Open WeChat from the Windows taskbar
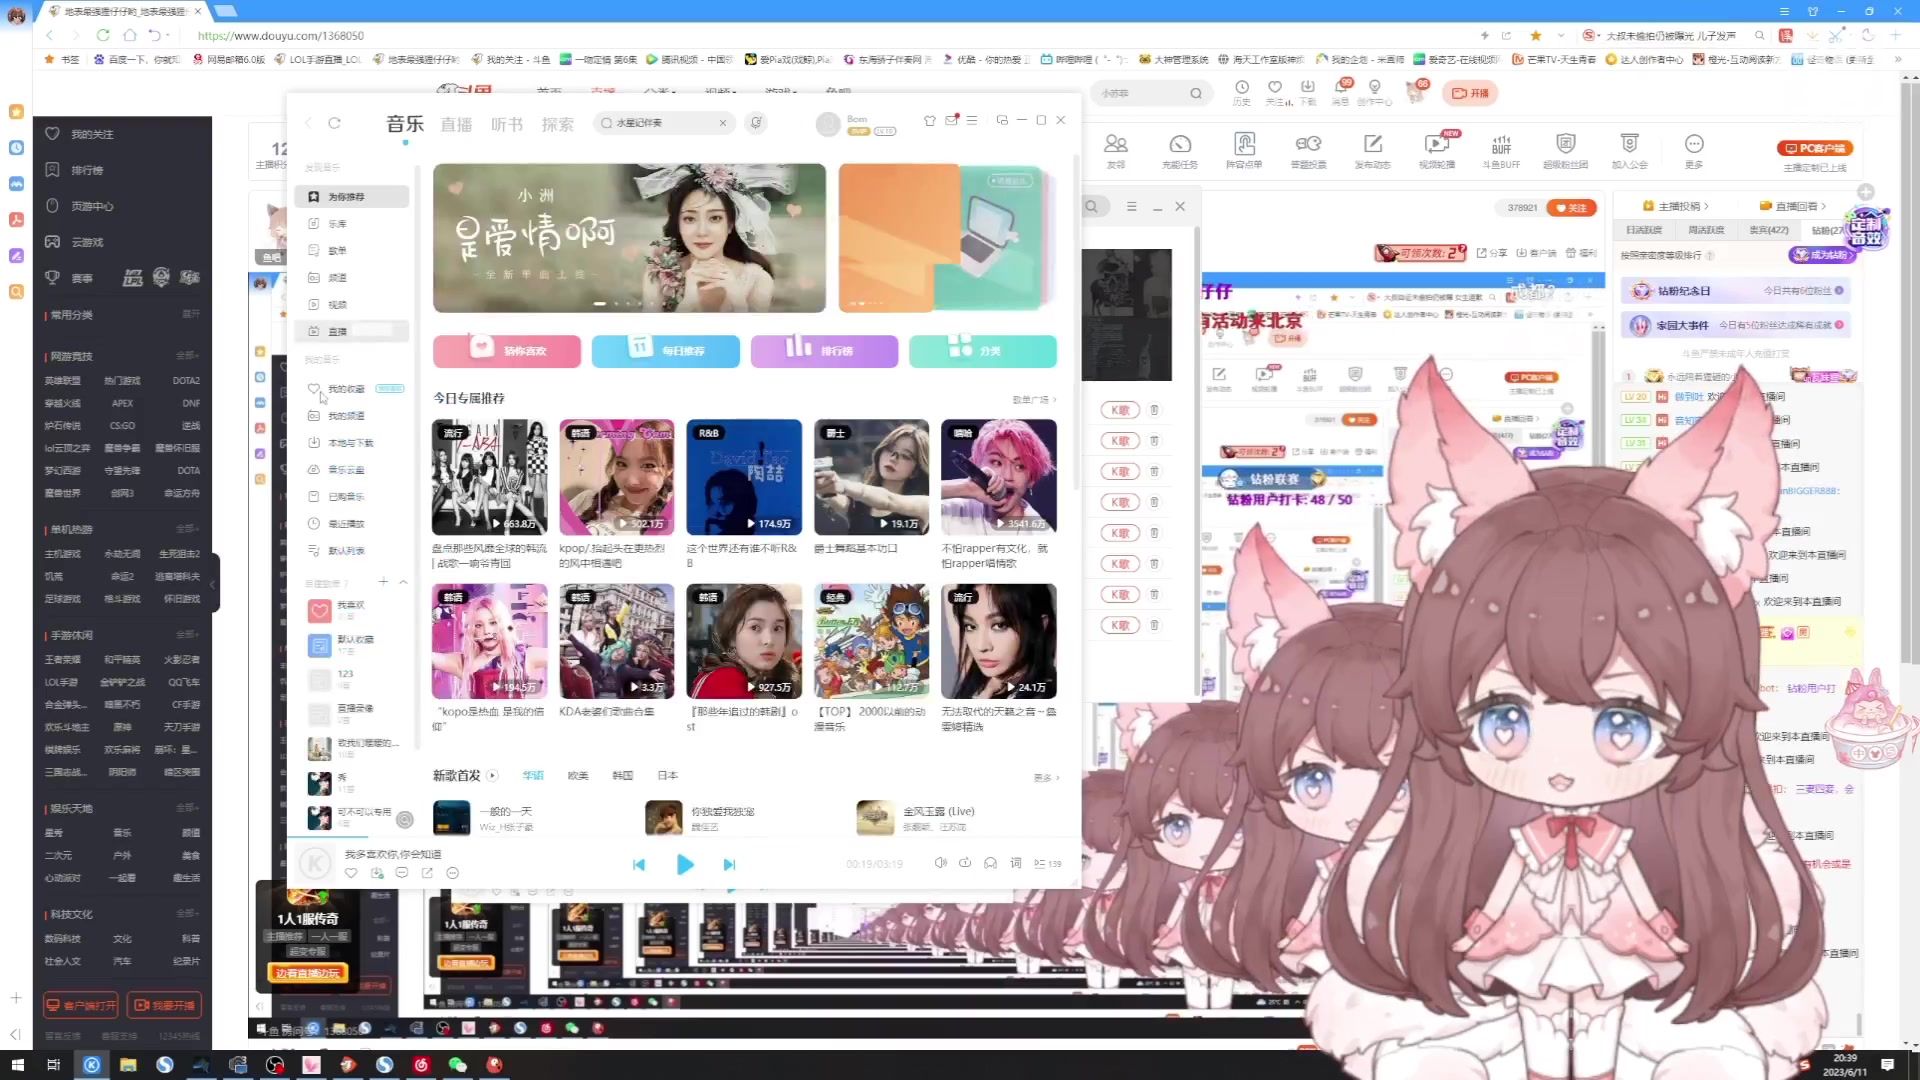The width and height of the screenshot is (1920, 1080). (x=458, y=1064)
